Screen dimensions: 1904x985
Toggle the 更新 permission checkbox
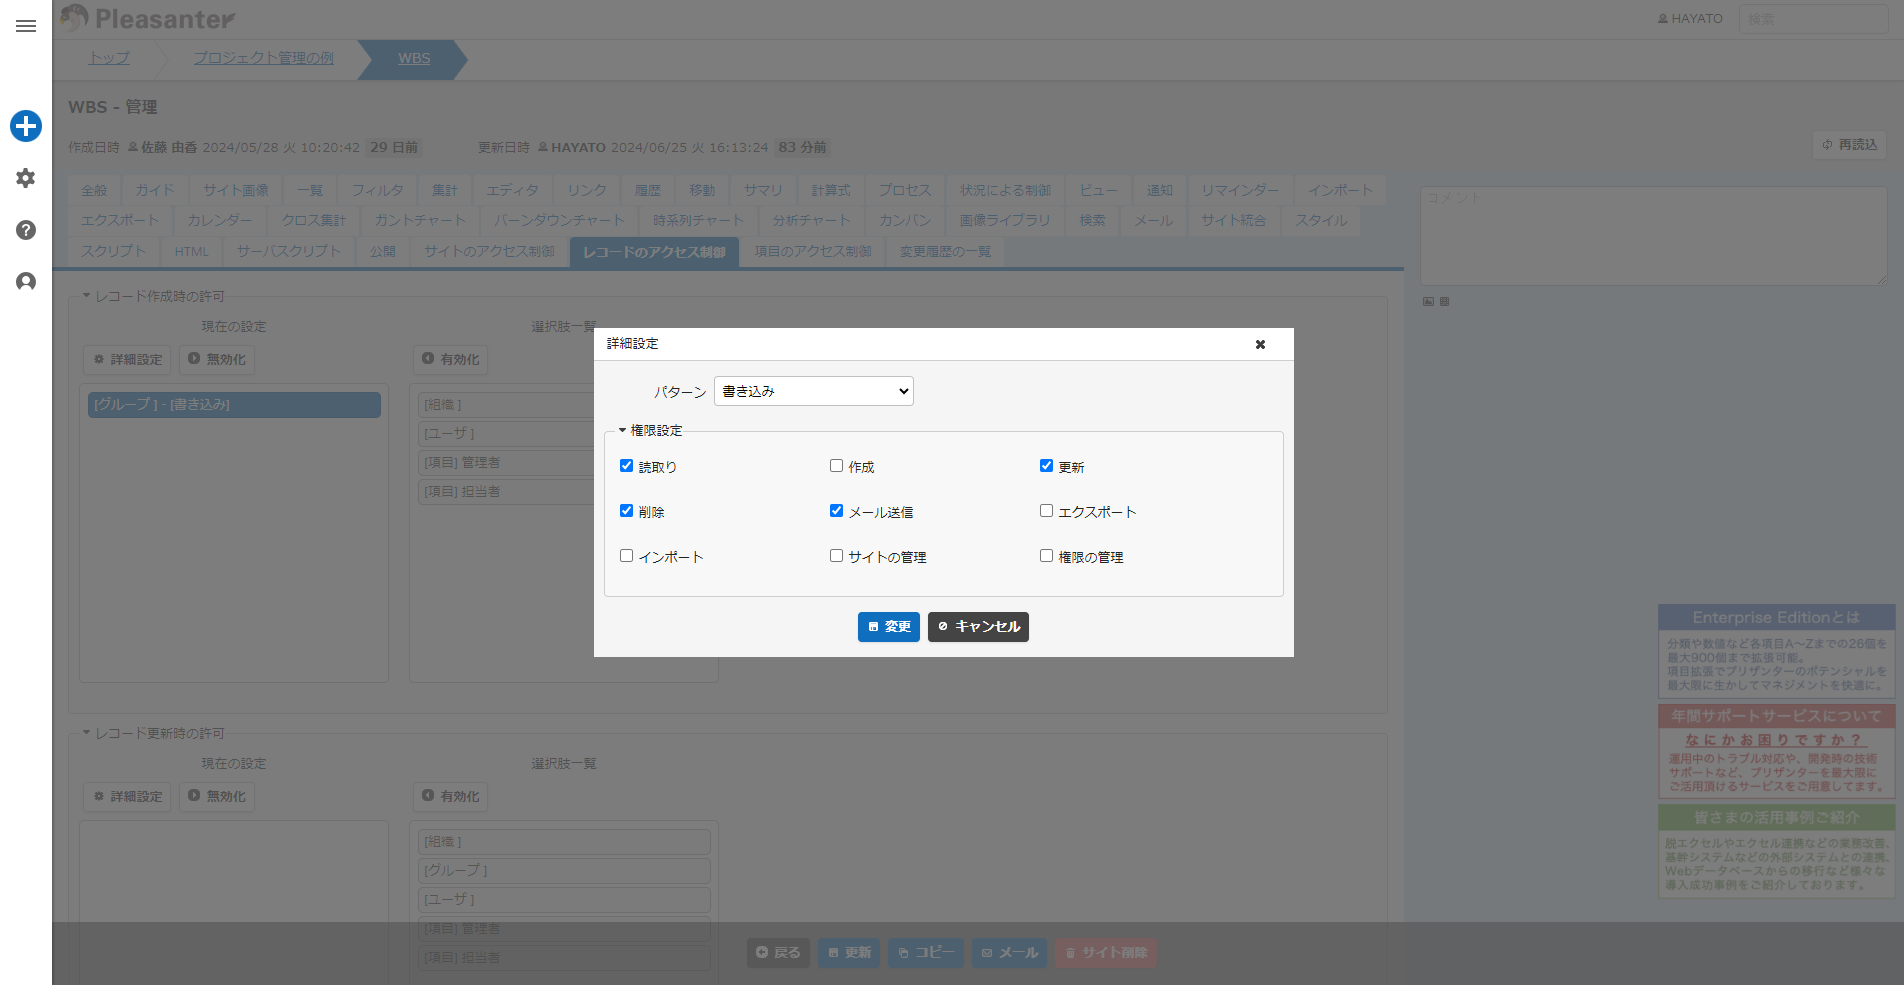click(1046, 466)
